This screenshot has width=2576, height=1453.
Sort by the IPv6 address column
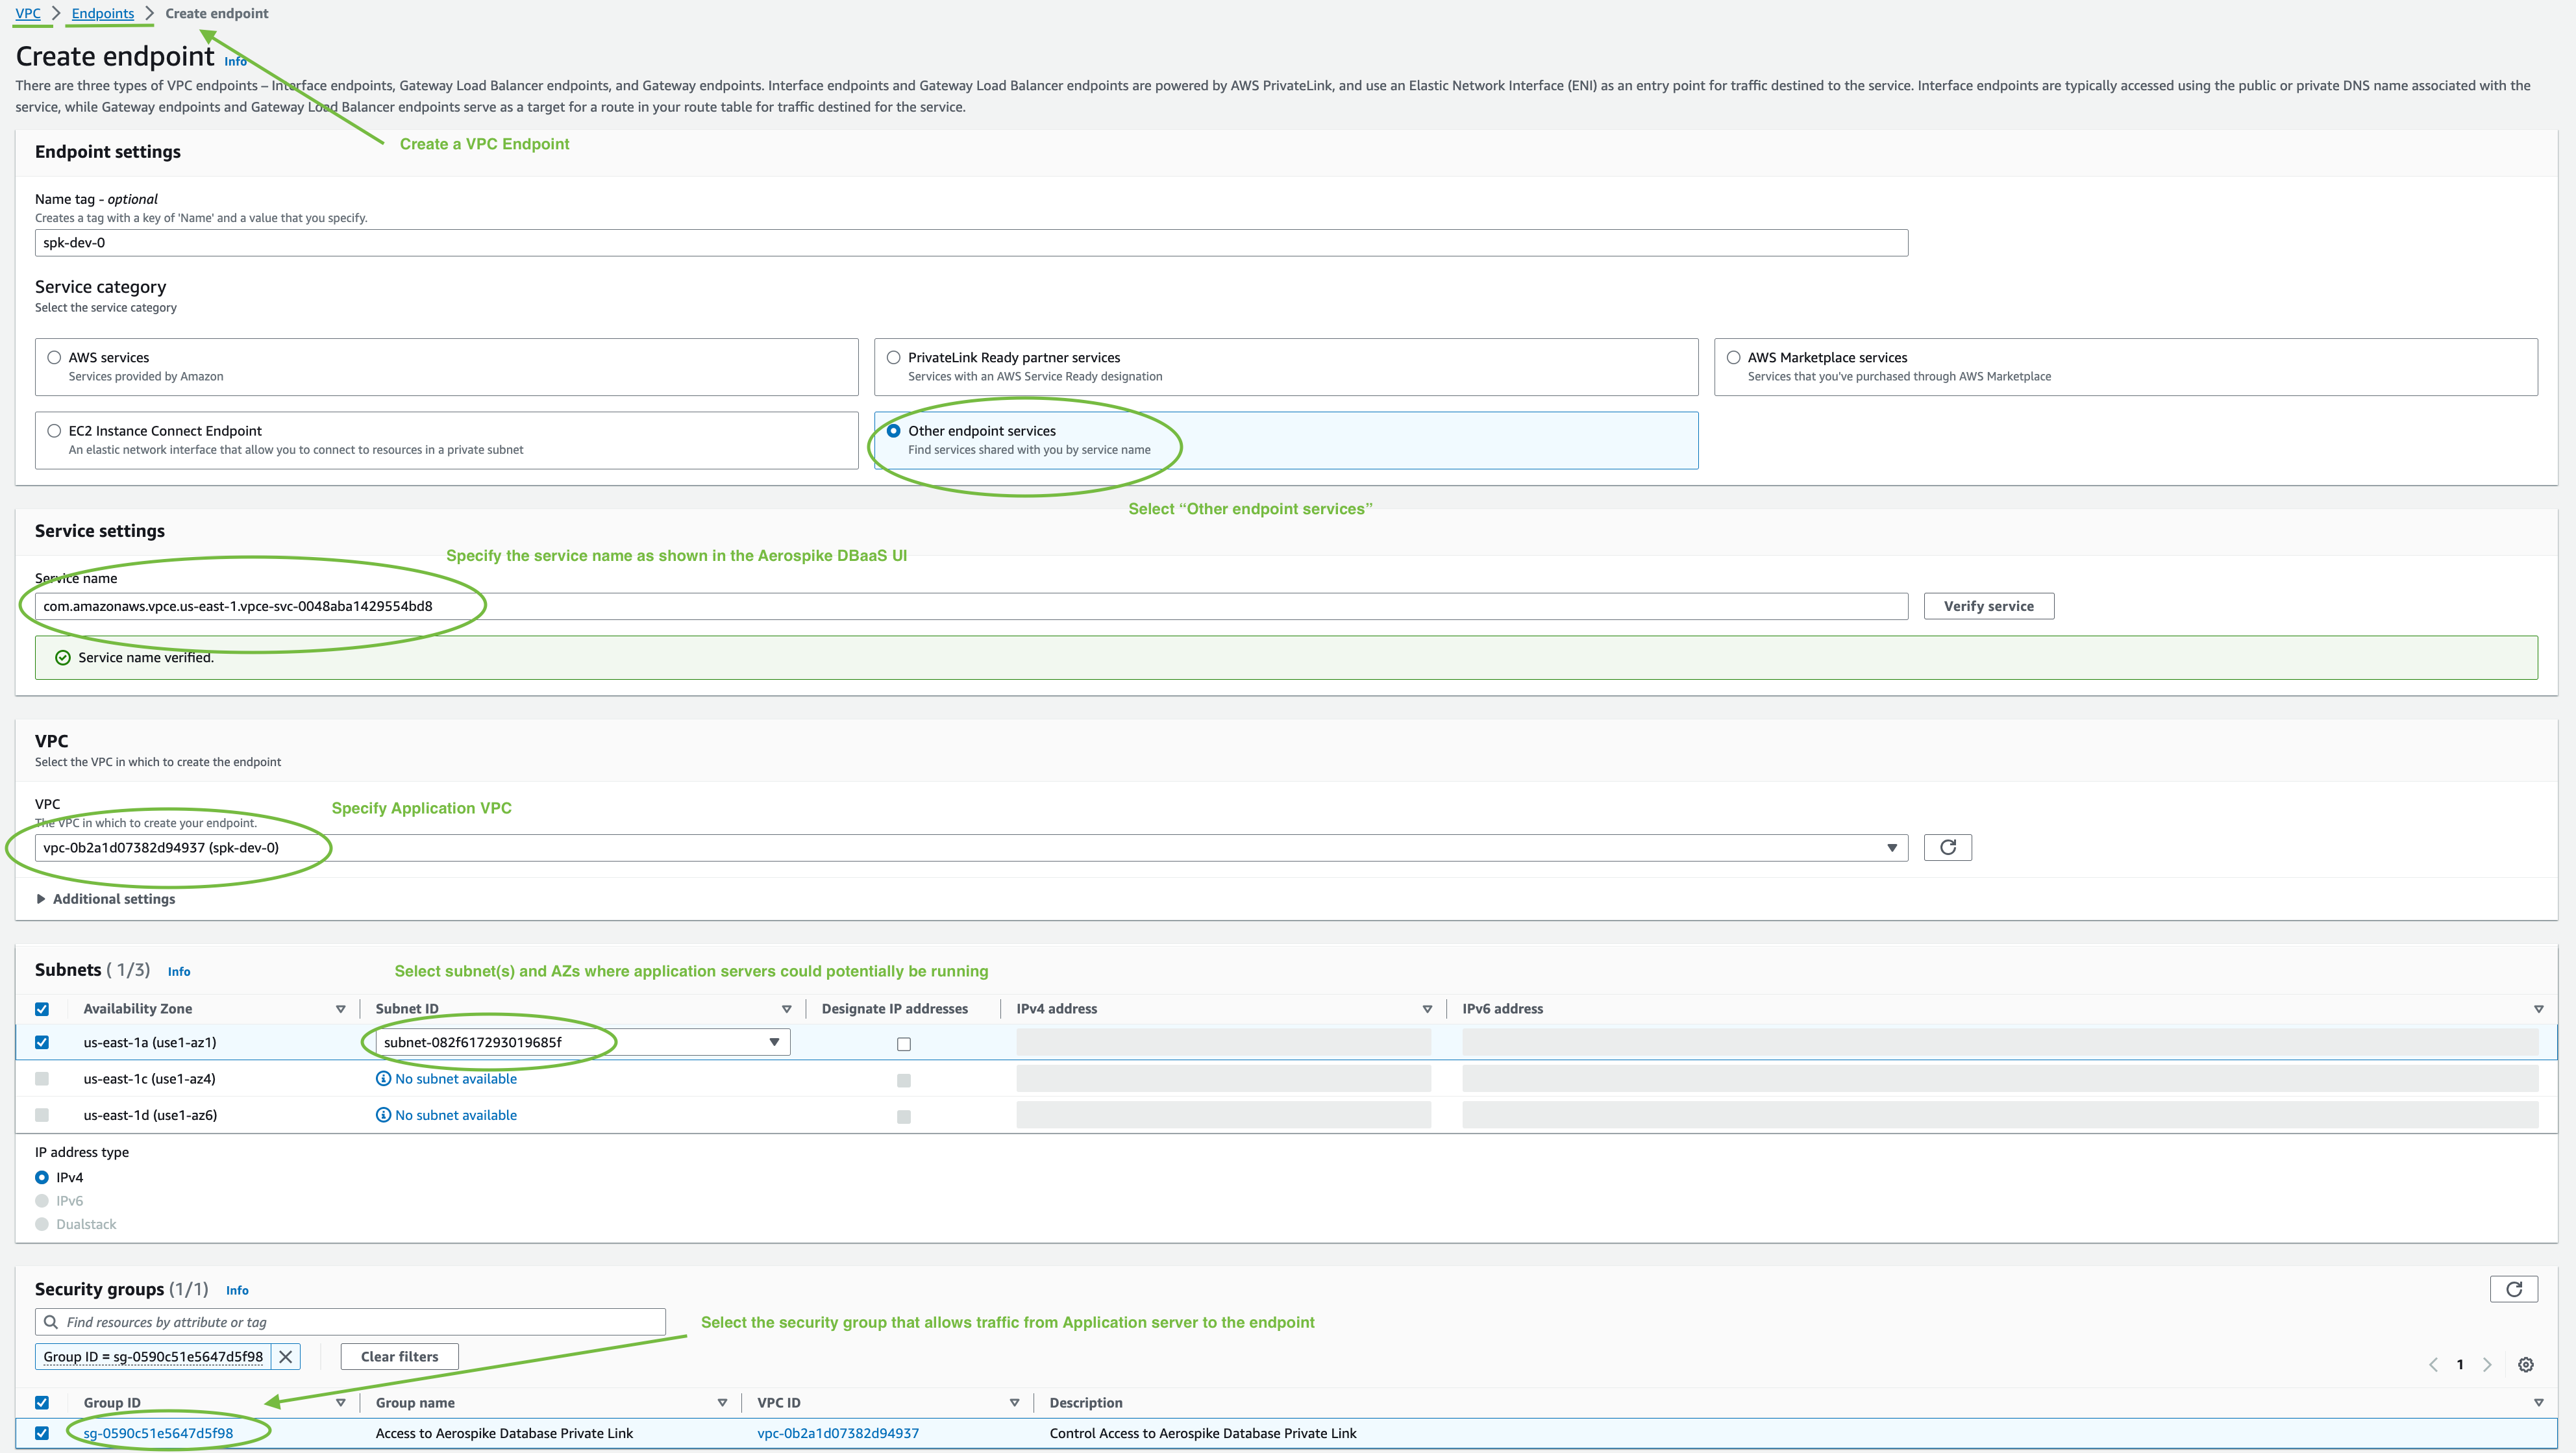[2538, 1009]
